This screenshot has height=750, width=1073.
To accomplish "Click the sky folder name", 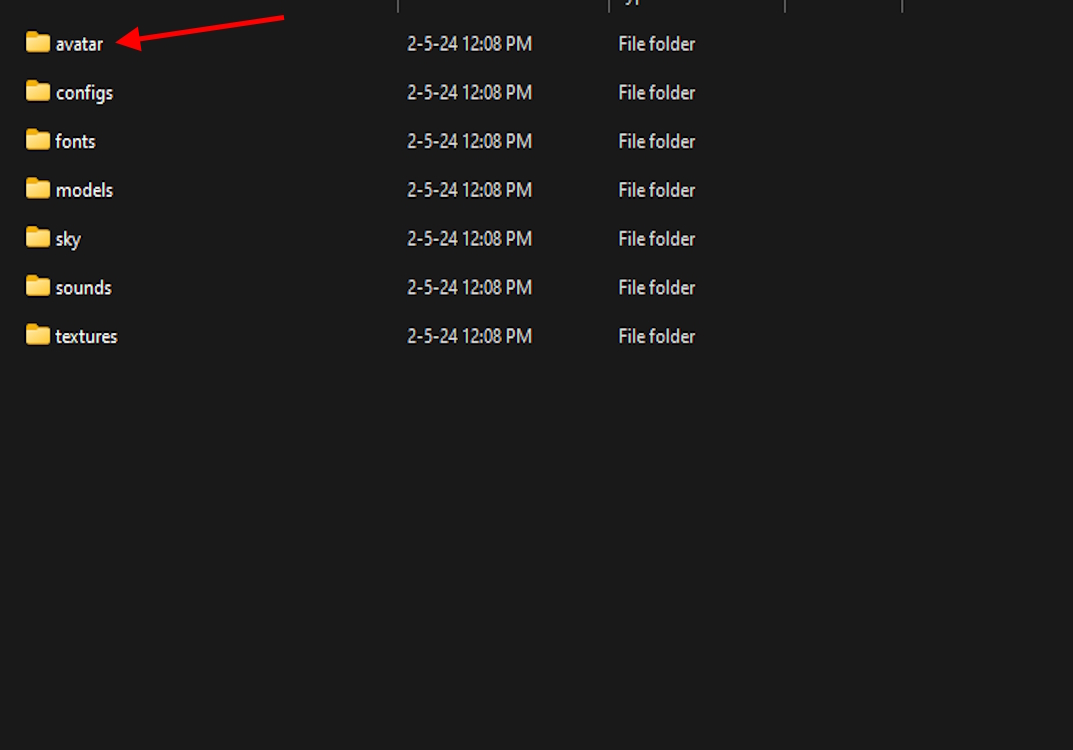I will (68, 239).
